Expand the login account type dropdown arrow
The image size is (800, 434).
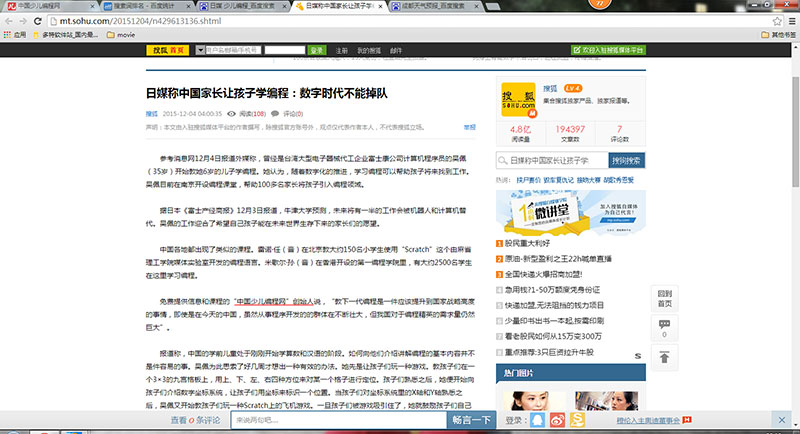200,50
